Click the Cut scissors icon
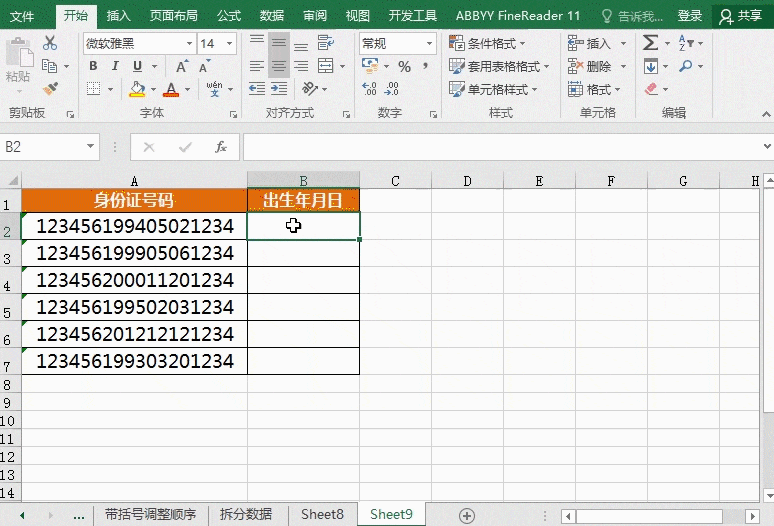 click(x=49, y=43)
